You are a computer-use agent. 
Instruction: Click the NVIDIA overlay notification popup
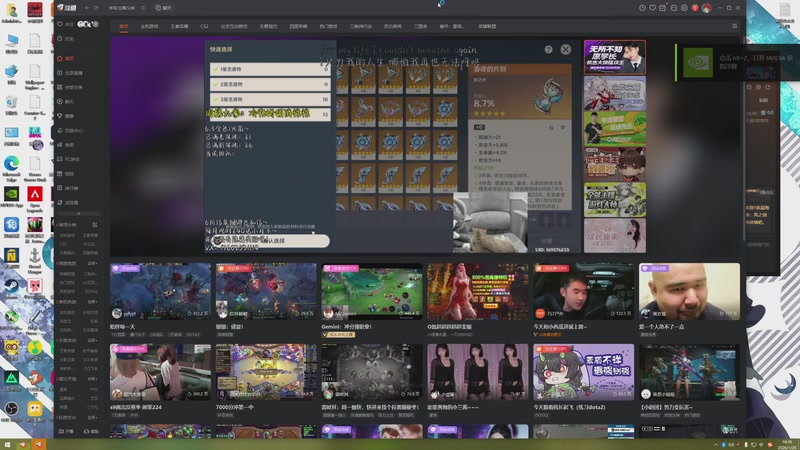pyautogui.click(x=737, y=62)
